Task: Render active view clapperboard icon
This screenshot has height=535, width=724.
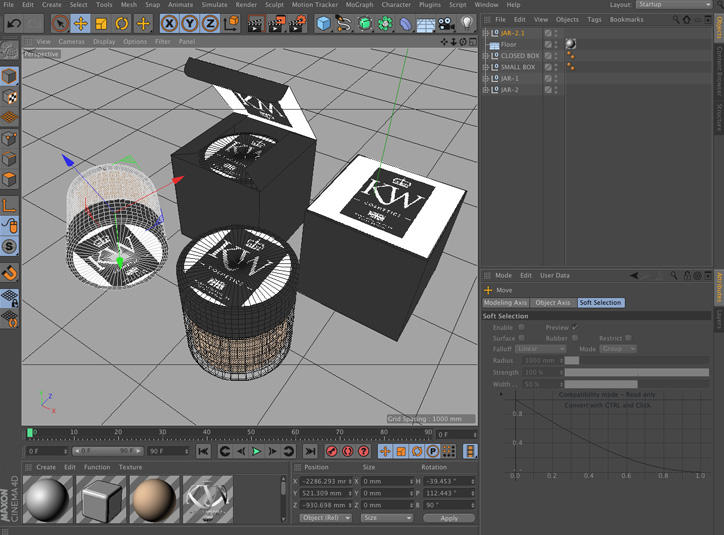Action: pyautogui.click(x=255, y=23)
